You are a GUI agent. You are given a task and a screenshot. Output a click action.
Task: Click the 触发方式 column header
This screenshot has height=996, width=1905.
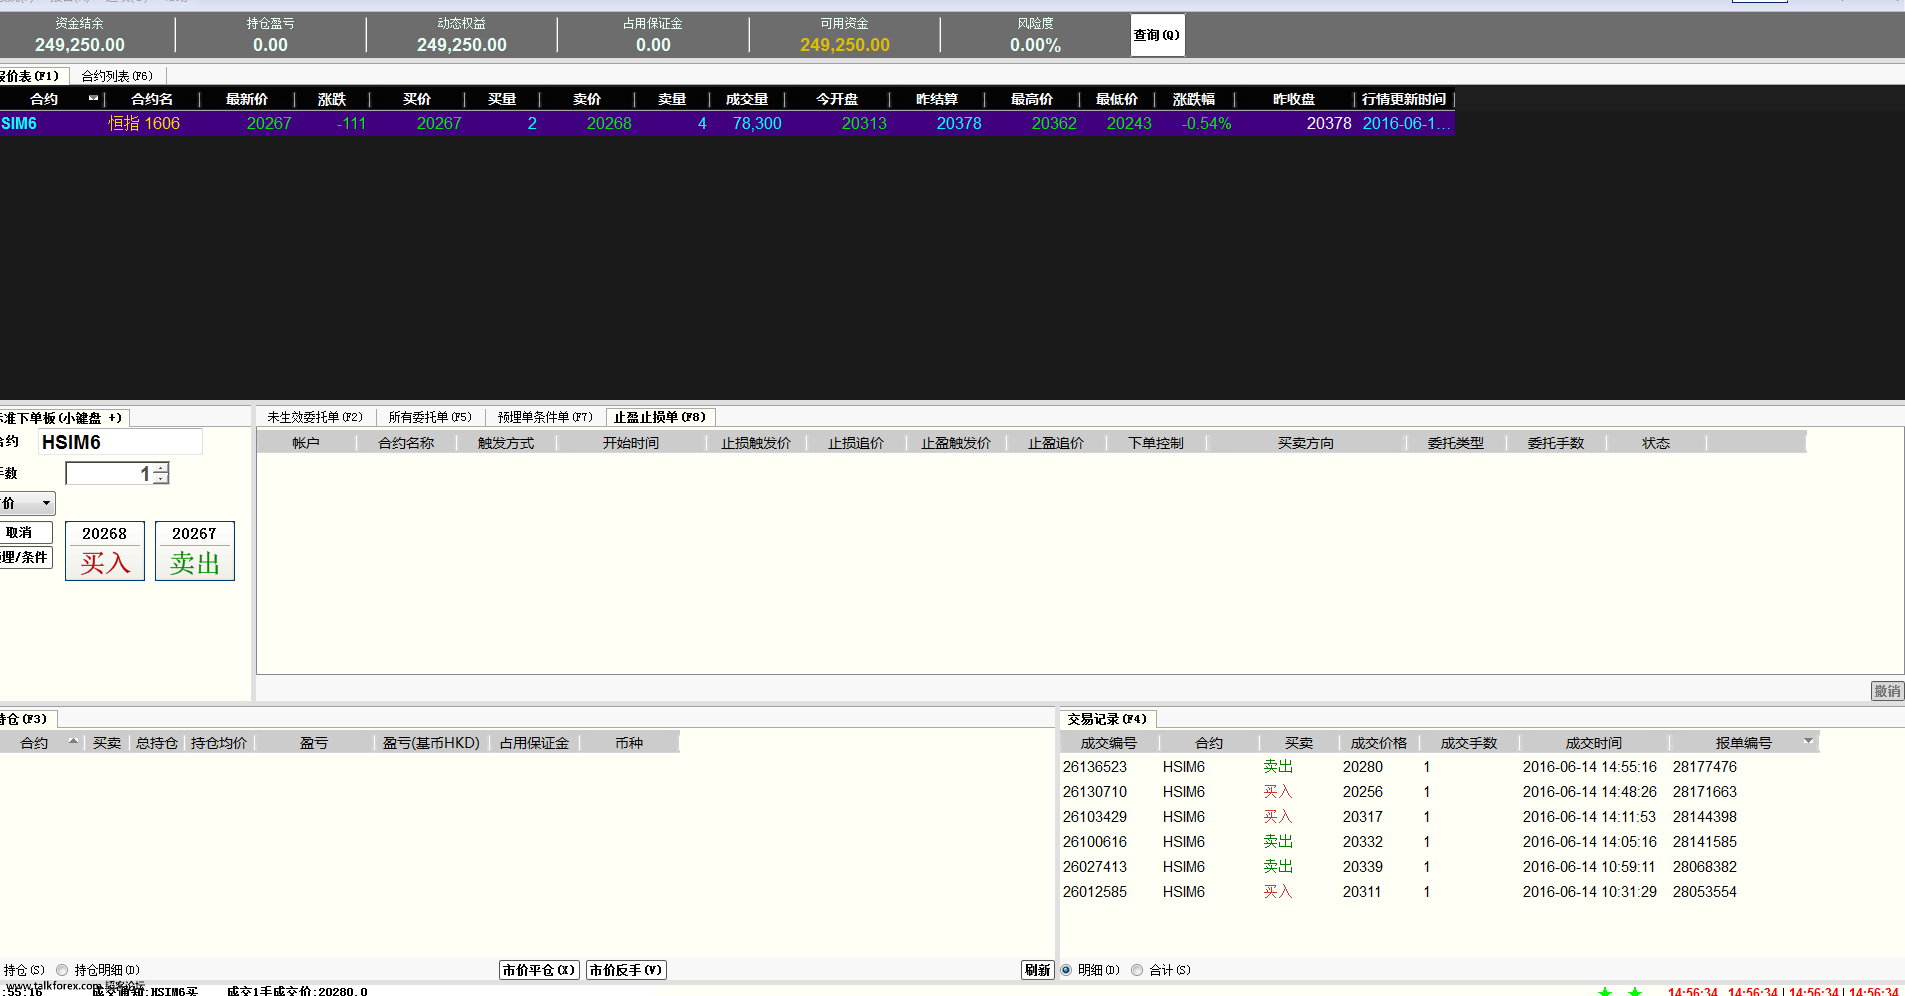506,443
